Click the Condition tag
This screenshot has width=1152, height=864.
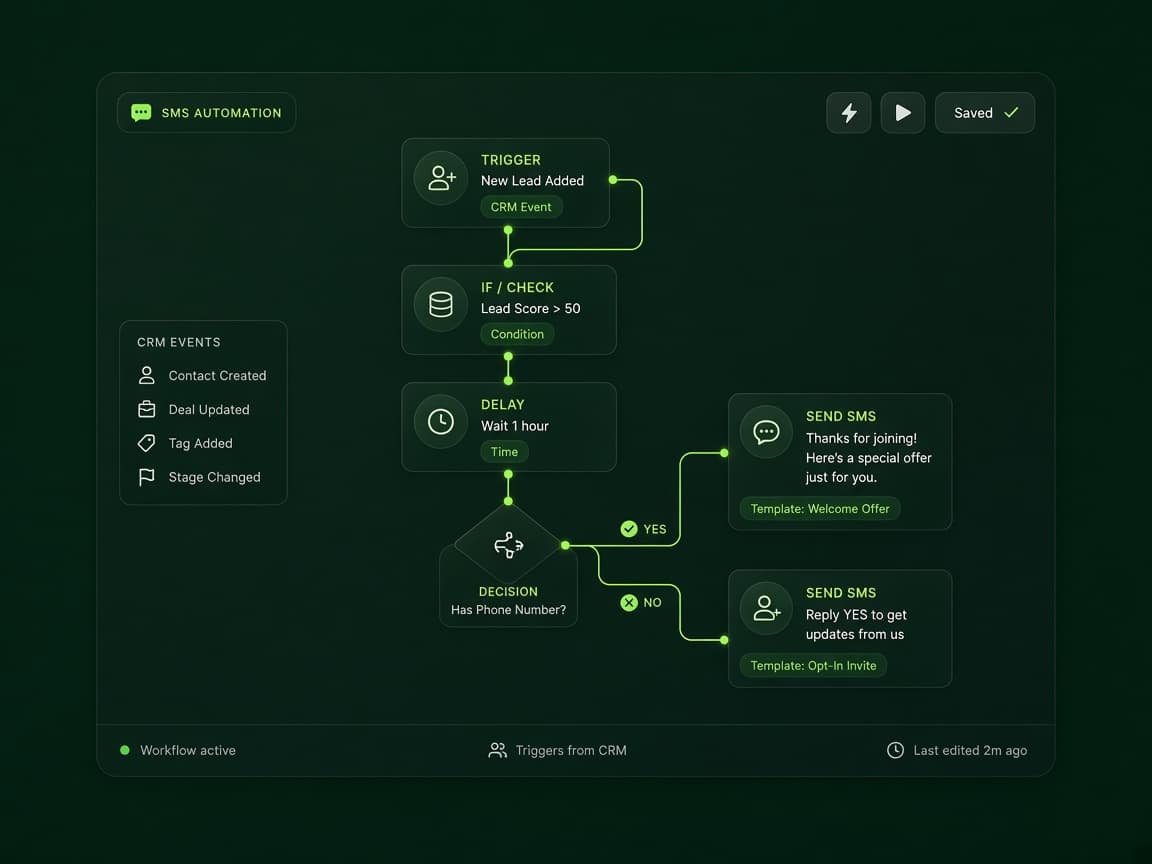coord(517,334)
